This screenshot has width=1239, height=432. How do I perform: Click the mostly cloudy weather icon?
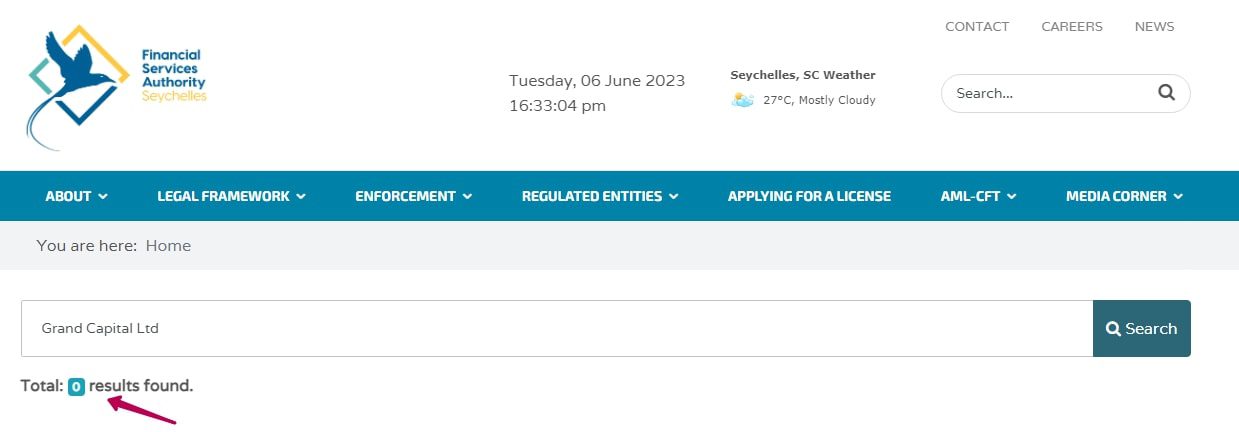pyautogui.click(x=742, y=100)
